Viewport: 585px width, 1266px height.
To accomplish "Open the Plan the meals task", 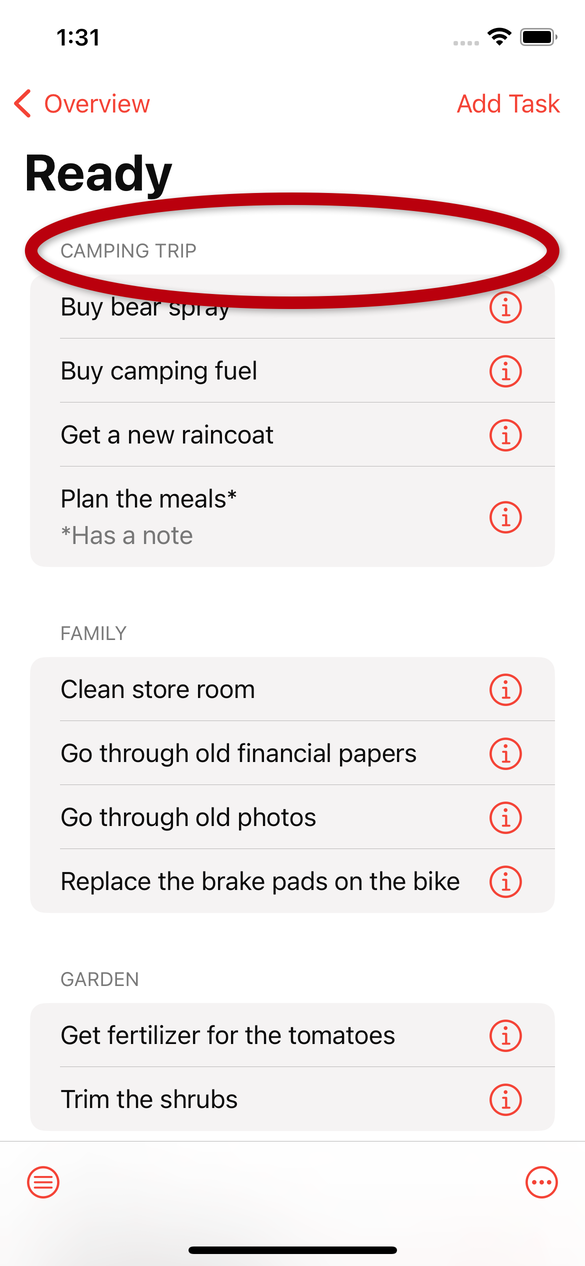I will tap(292, 517).
